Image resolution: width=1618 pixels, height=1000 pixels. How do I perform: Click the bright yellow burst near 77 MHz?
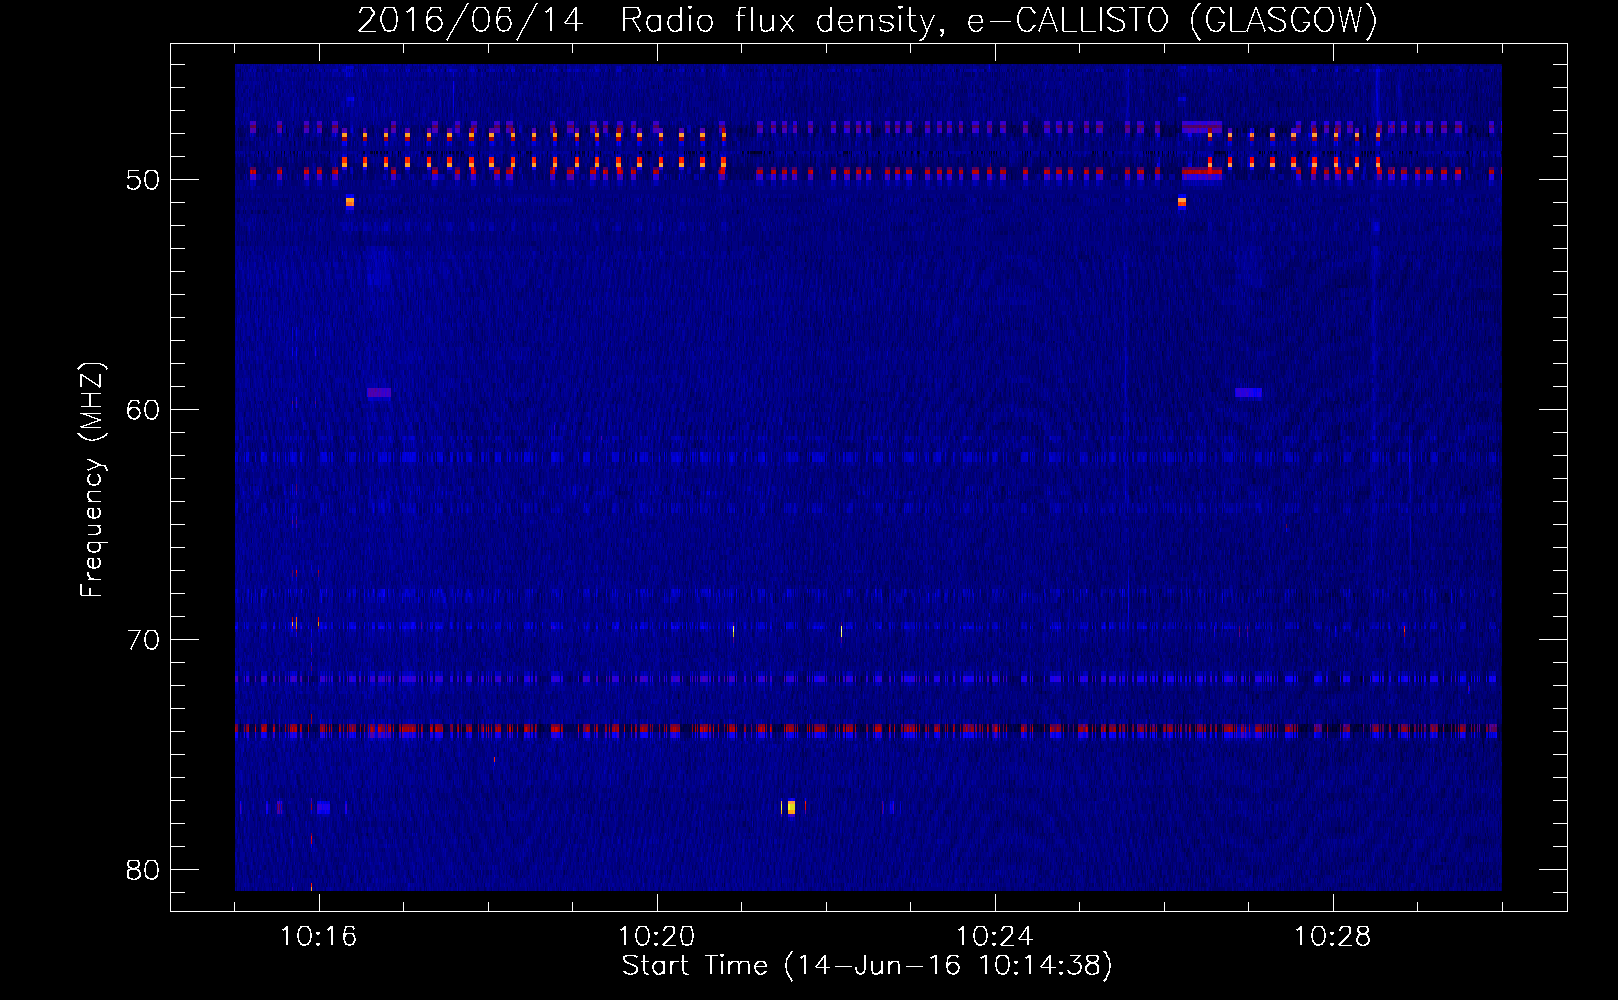pos(791,807)
